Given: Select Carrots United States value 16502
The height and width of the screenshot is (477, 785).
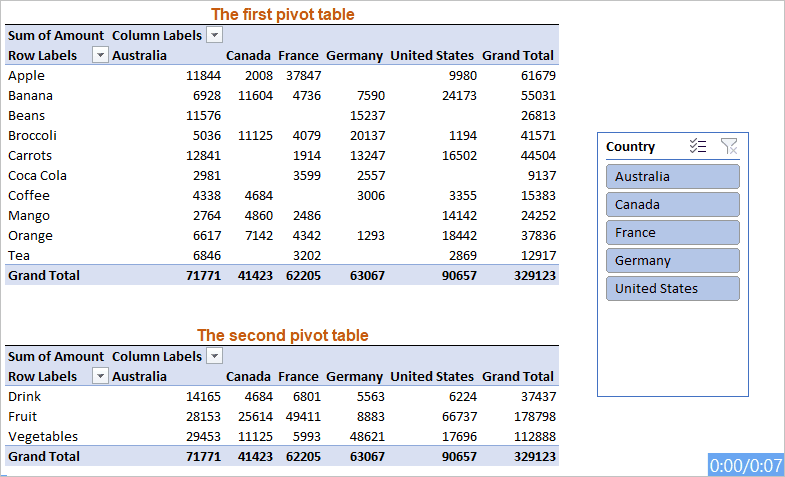Looking at the screenshot, I should coord(459,156).
